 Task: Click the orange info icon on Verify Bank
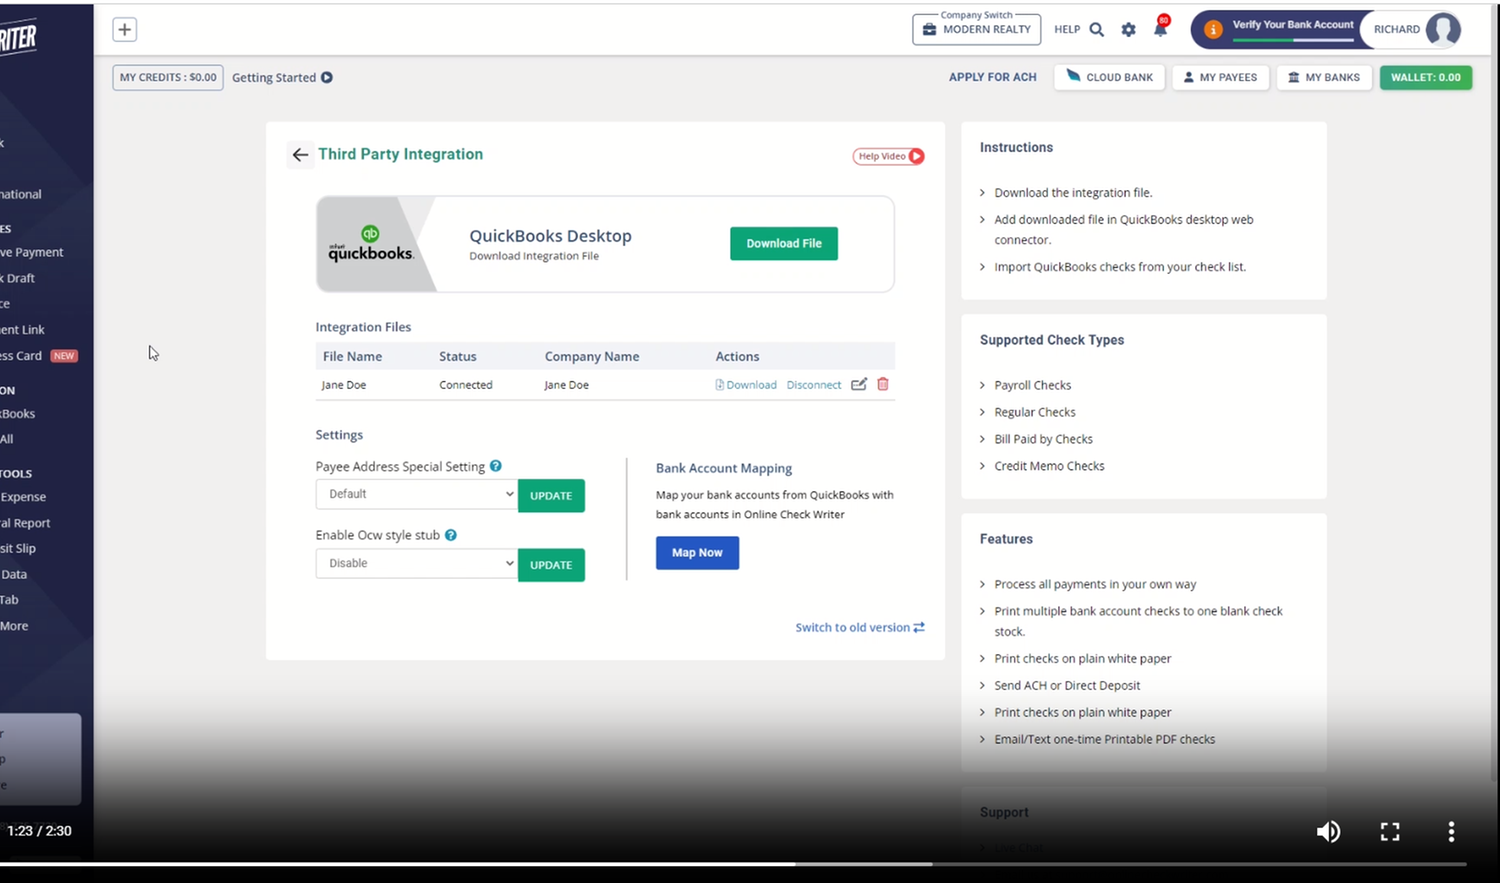pyautogui.click(x=1213, y=30)
